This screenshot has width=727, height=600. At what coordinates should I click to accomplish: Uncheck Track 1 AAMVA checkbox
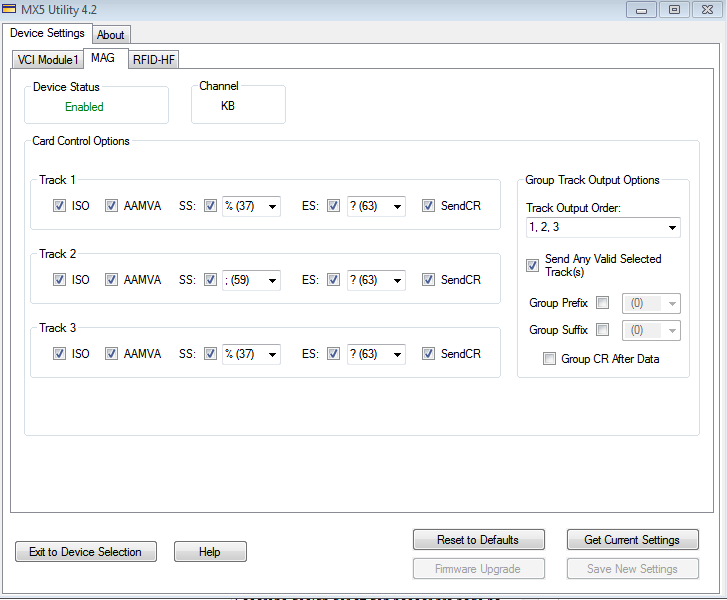pos(111,205)
